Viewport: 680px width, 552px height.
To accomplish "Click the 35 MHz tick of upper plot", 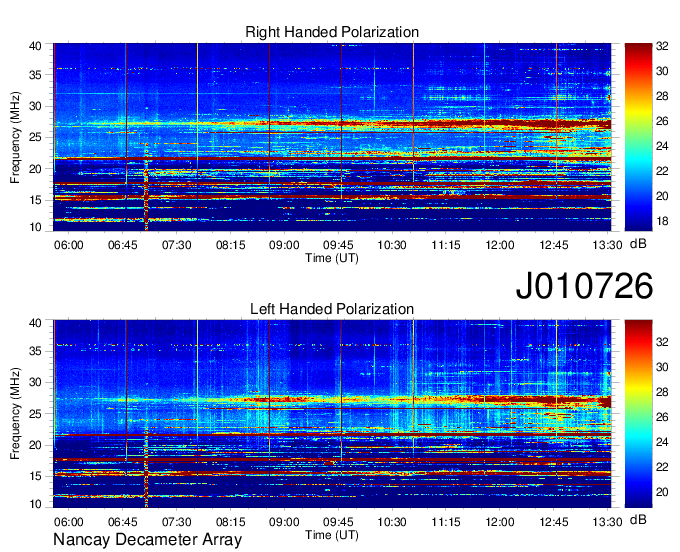I will [x=35, y=75].
